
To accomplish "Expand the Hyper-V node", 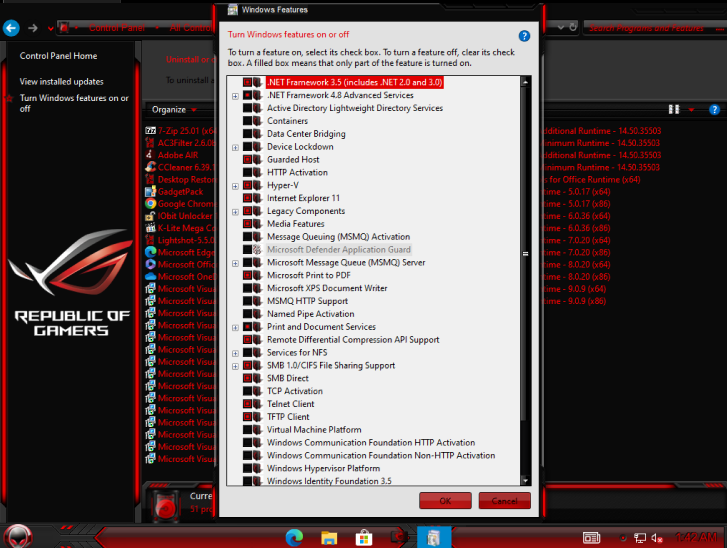I will (x=235, y=186).
